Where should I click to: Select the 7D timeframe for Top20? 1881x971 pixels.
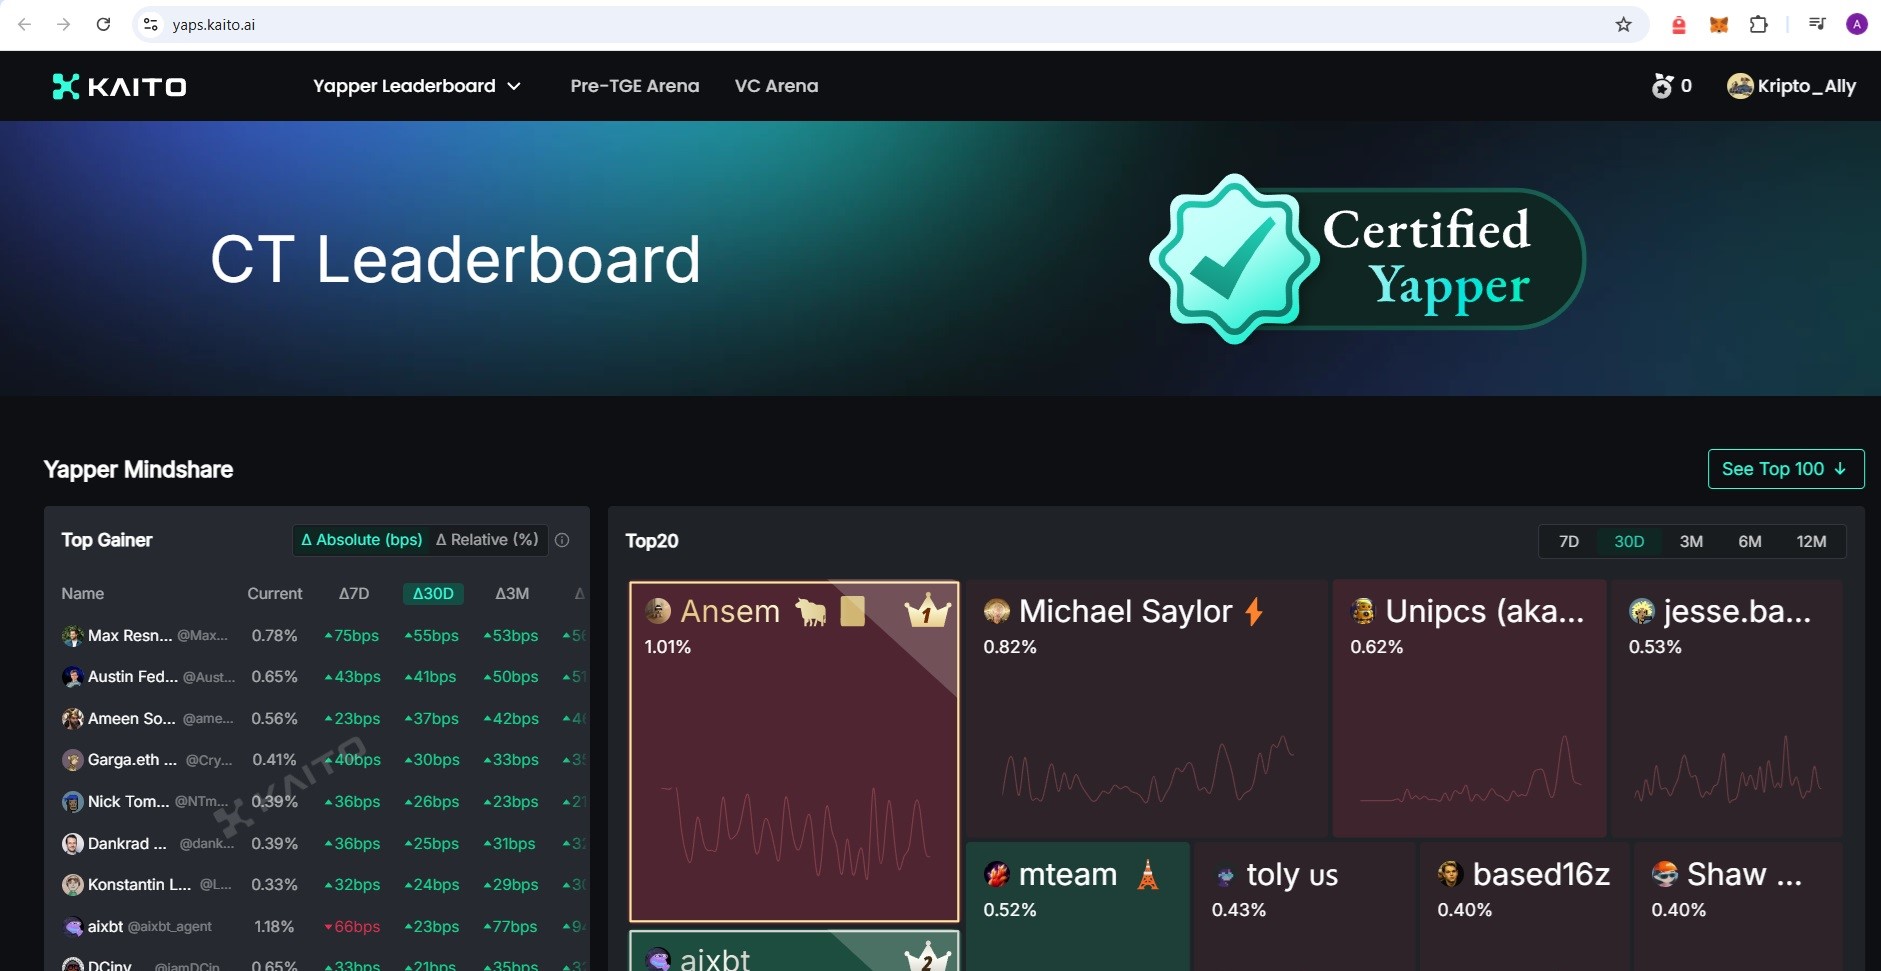(1568, 541)
